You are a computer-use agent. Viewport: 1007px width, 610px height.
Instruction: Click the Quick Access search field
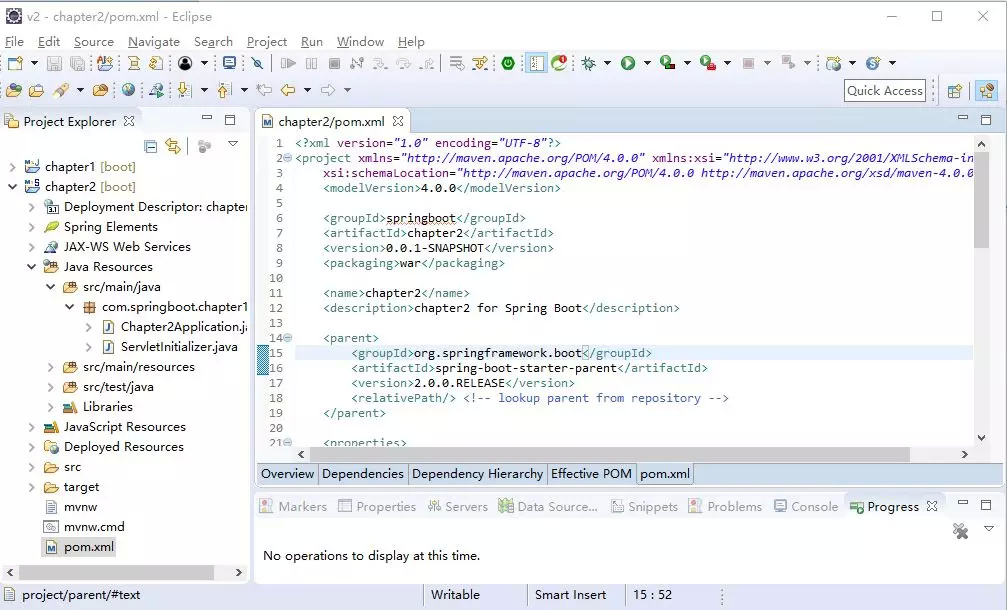(884, 91)
